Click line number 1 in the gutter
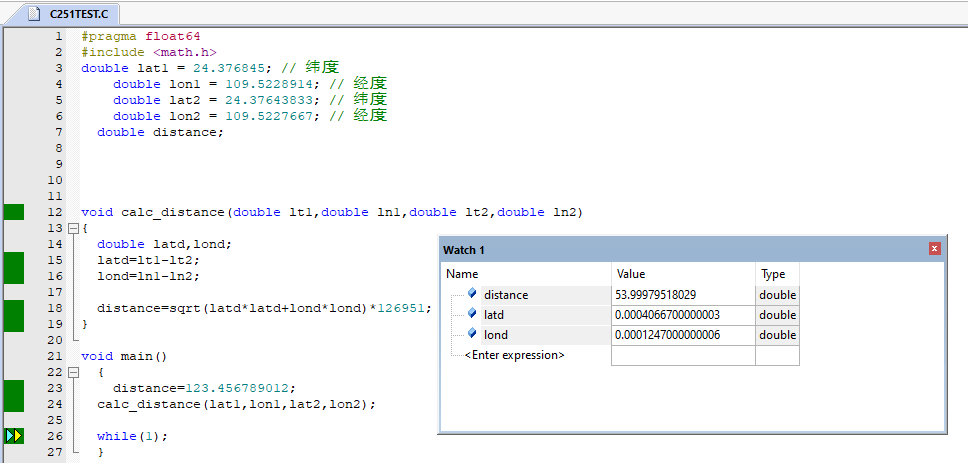Image resolution: width=968 pixels, height=463 pixels. [59, 36]
